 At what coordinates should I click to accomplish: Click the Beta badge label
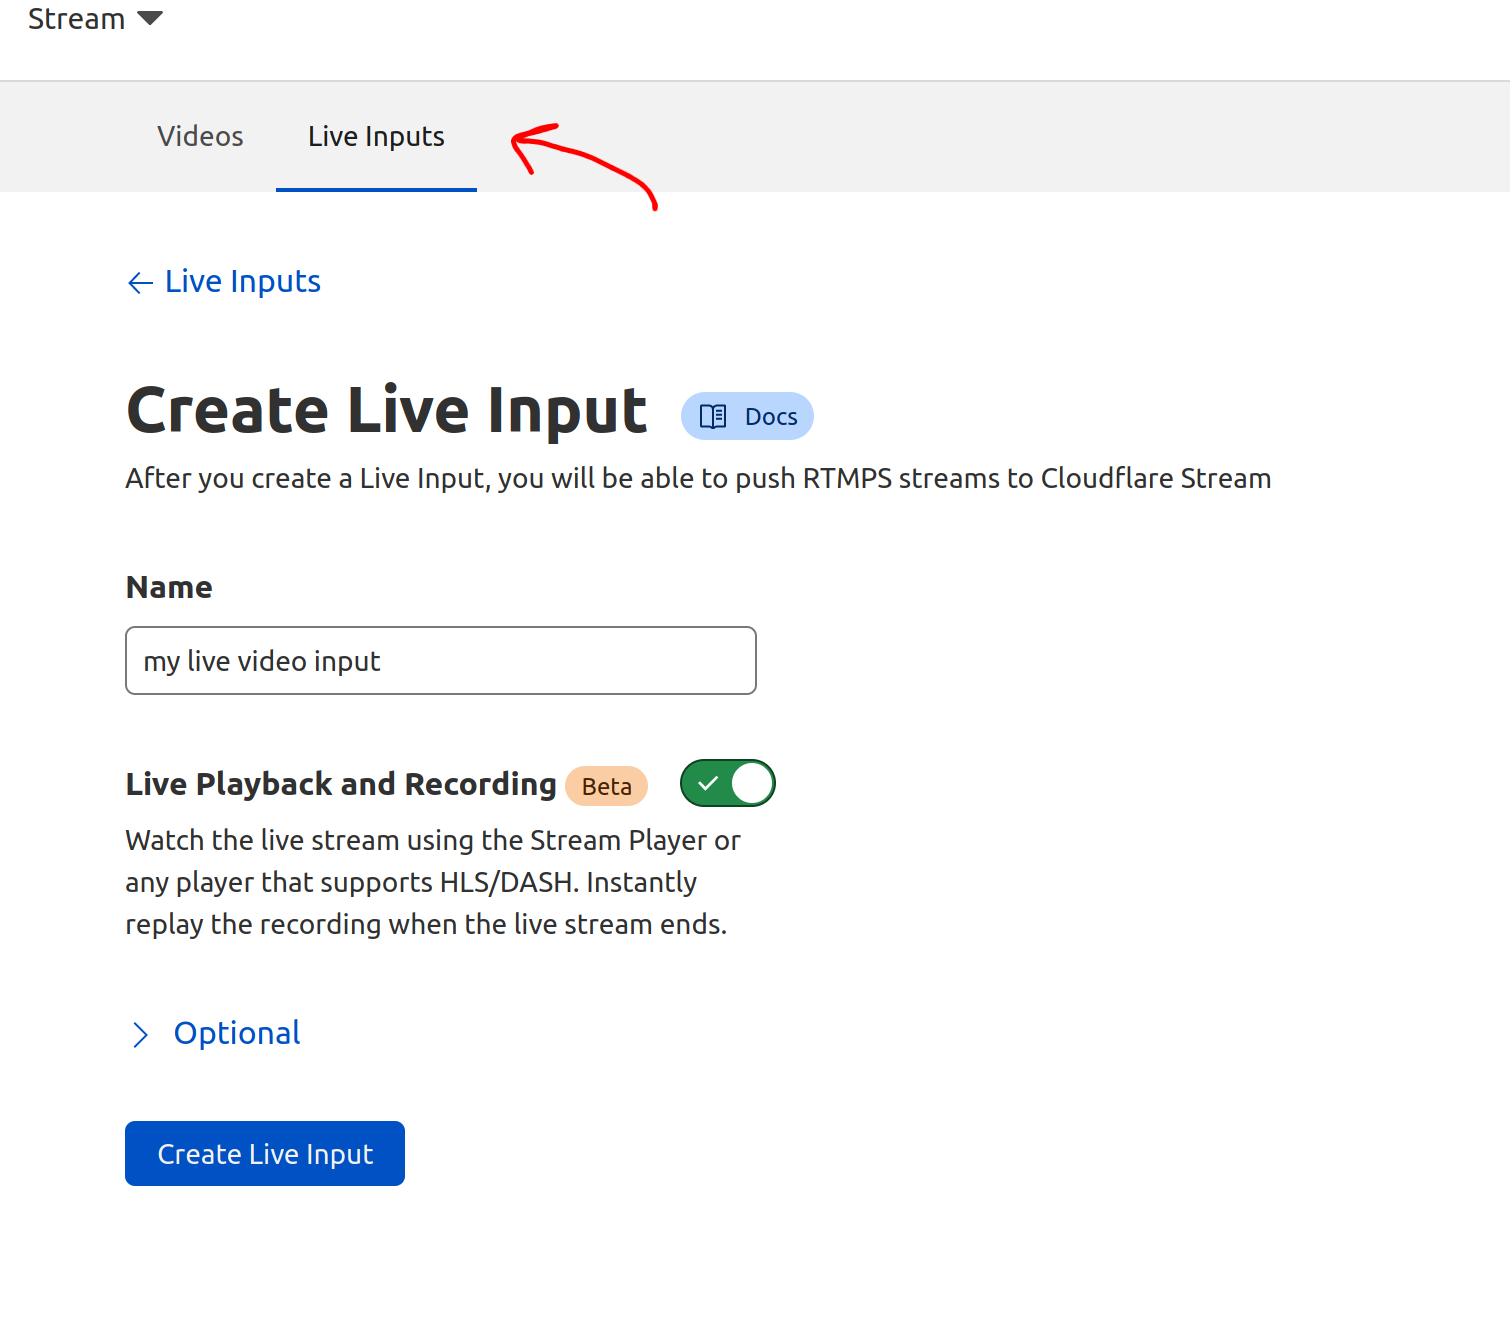[607, 786]
